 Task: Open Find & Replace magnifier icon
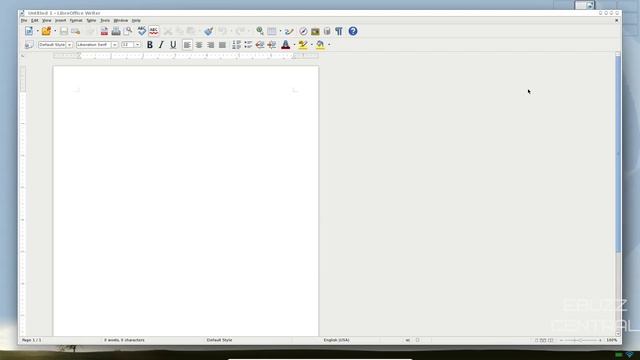click(x=260, y=31)
